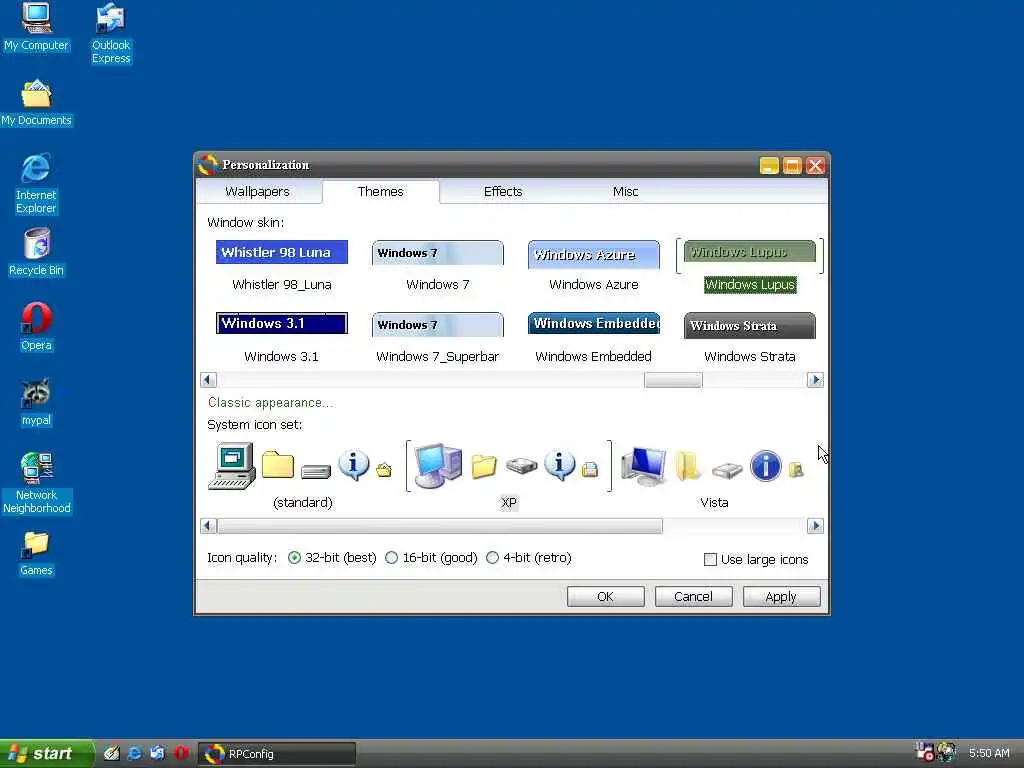
Task: Switch to the Effects tab
Action: point(503,191)
